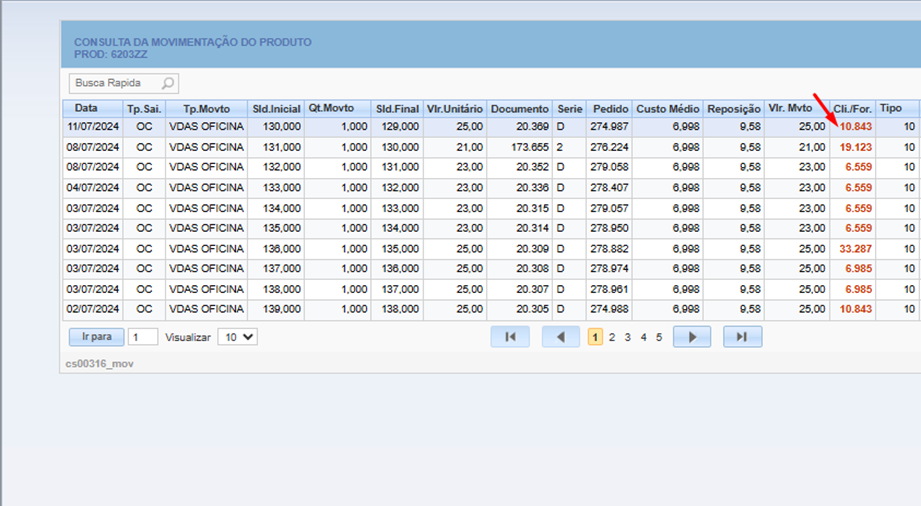Click pedido value 278.974

click(609, 269)
